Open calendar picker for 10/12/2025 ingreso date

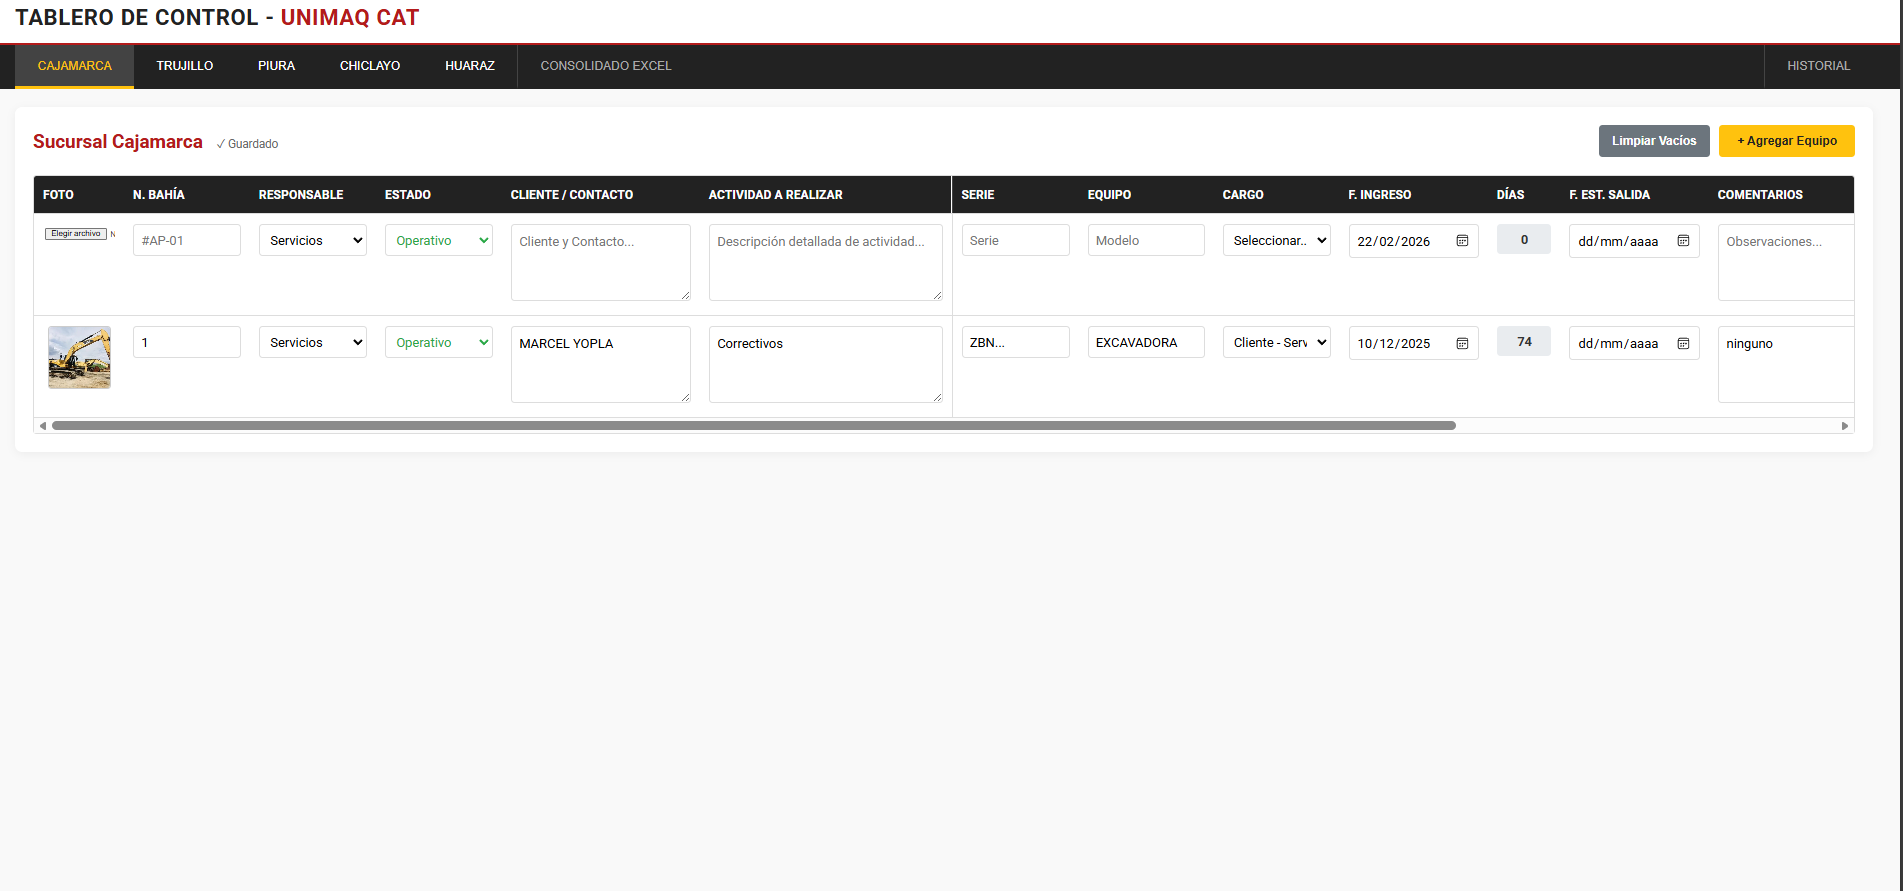click(1462, 343)
